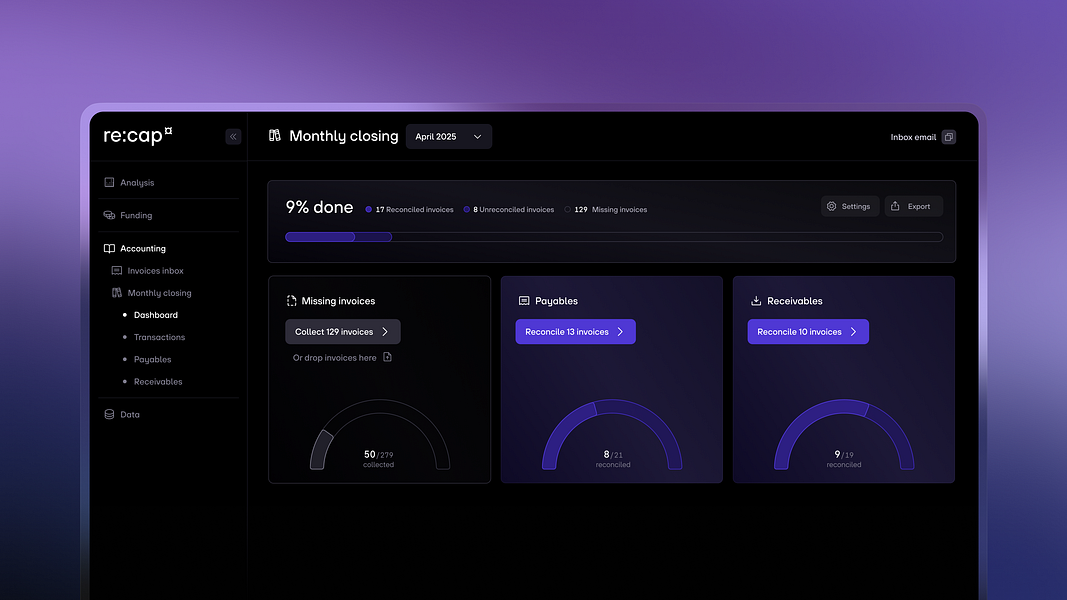Open the Funding section

[x=136, y=215]
